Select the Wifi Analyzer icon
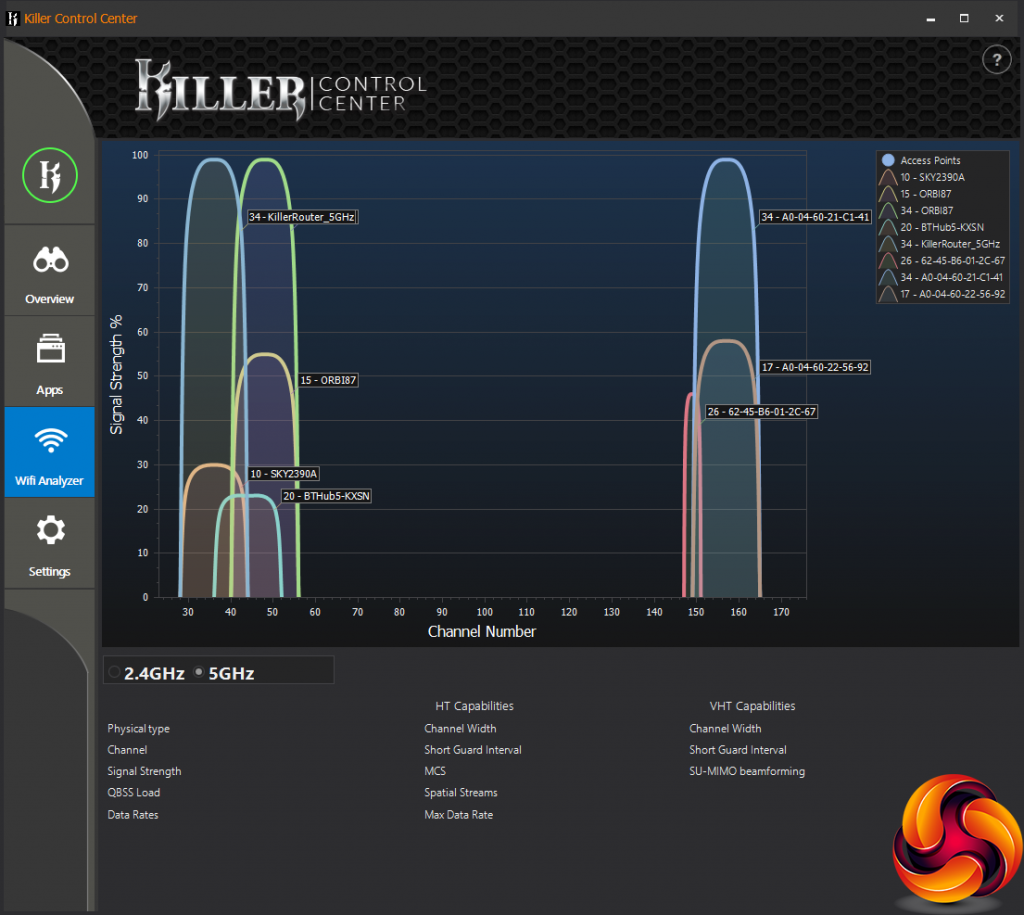Screen dimensions: 1024x915 [50, 440]
